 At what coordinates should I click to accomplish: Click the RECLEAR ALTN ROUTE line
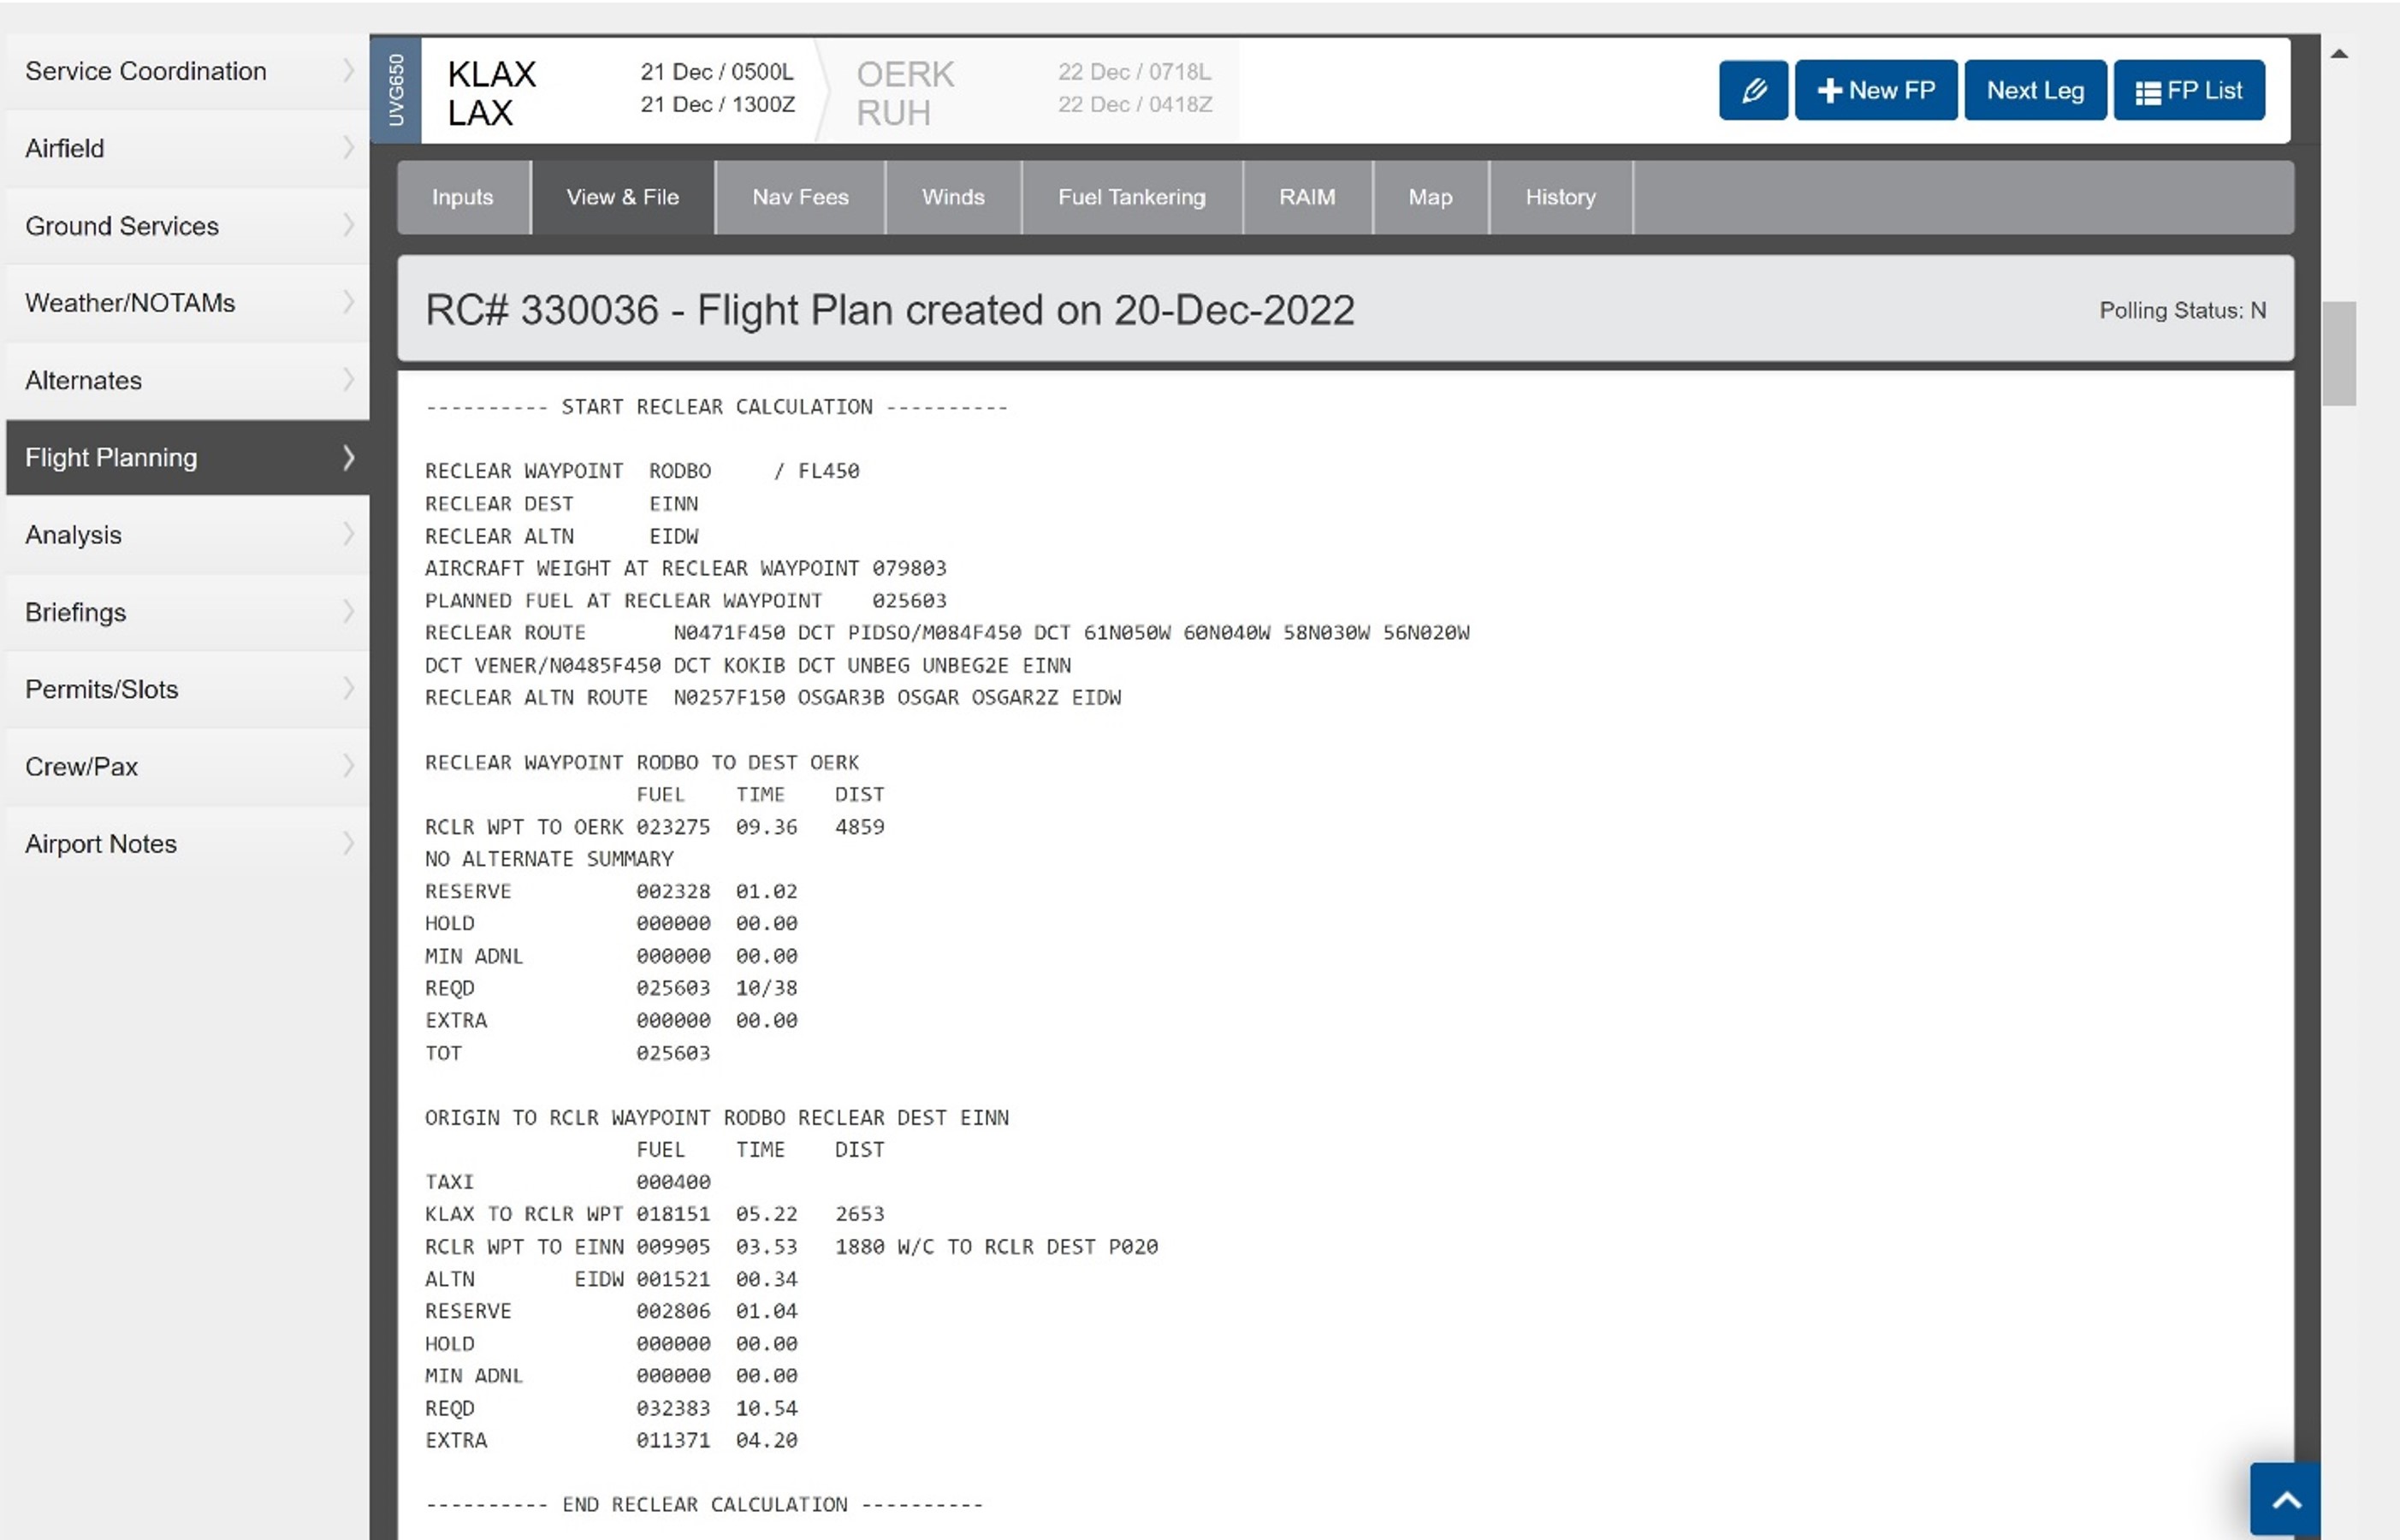[x=773, y=698]
